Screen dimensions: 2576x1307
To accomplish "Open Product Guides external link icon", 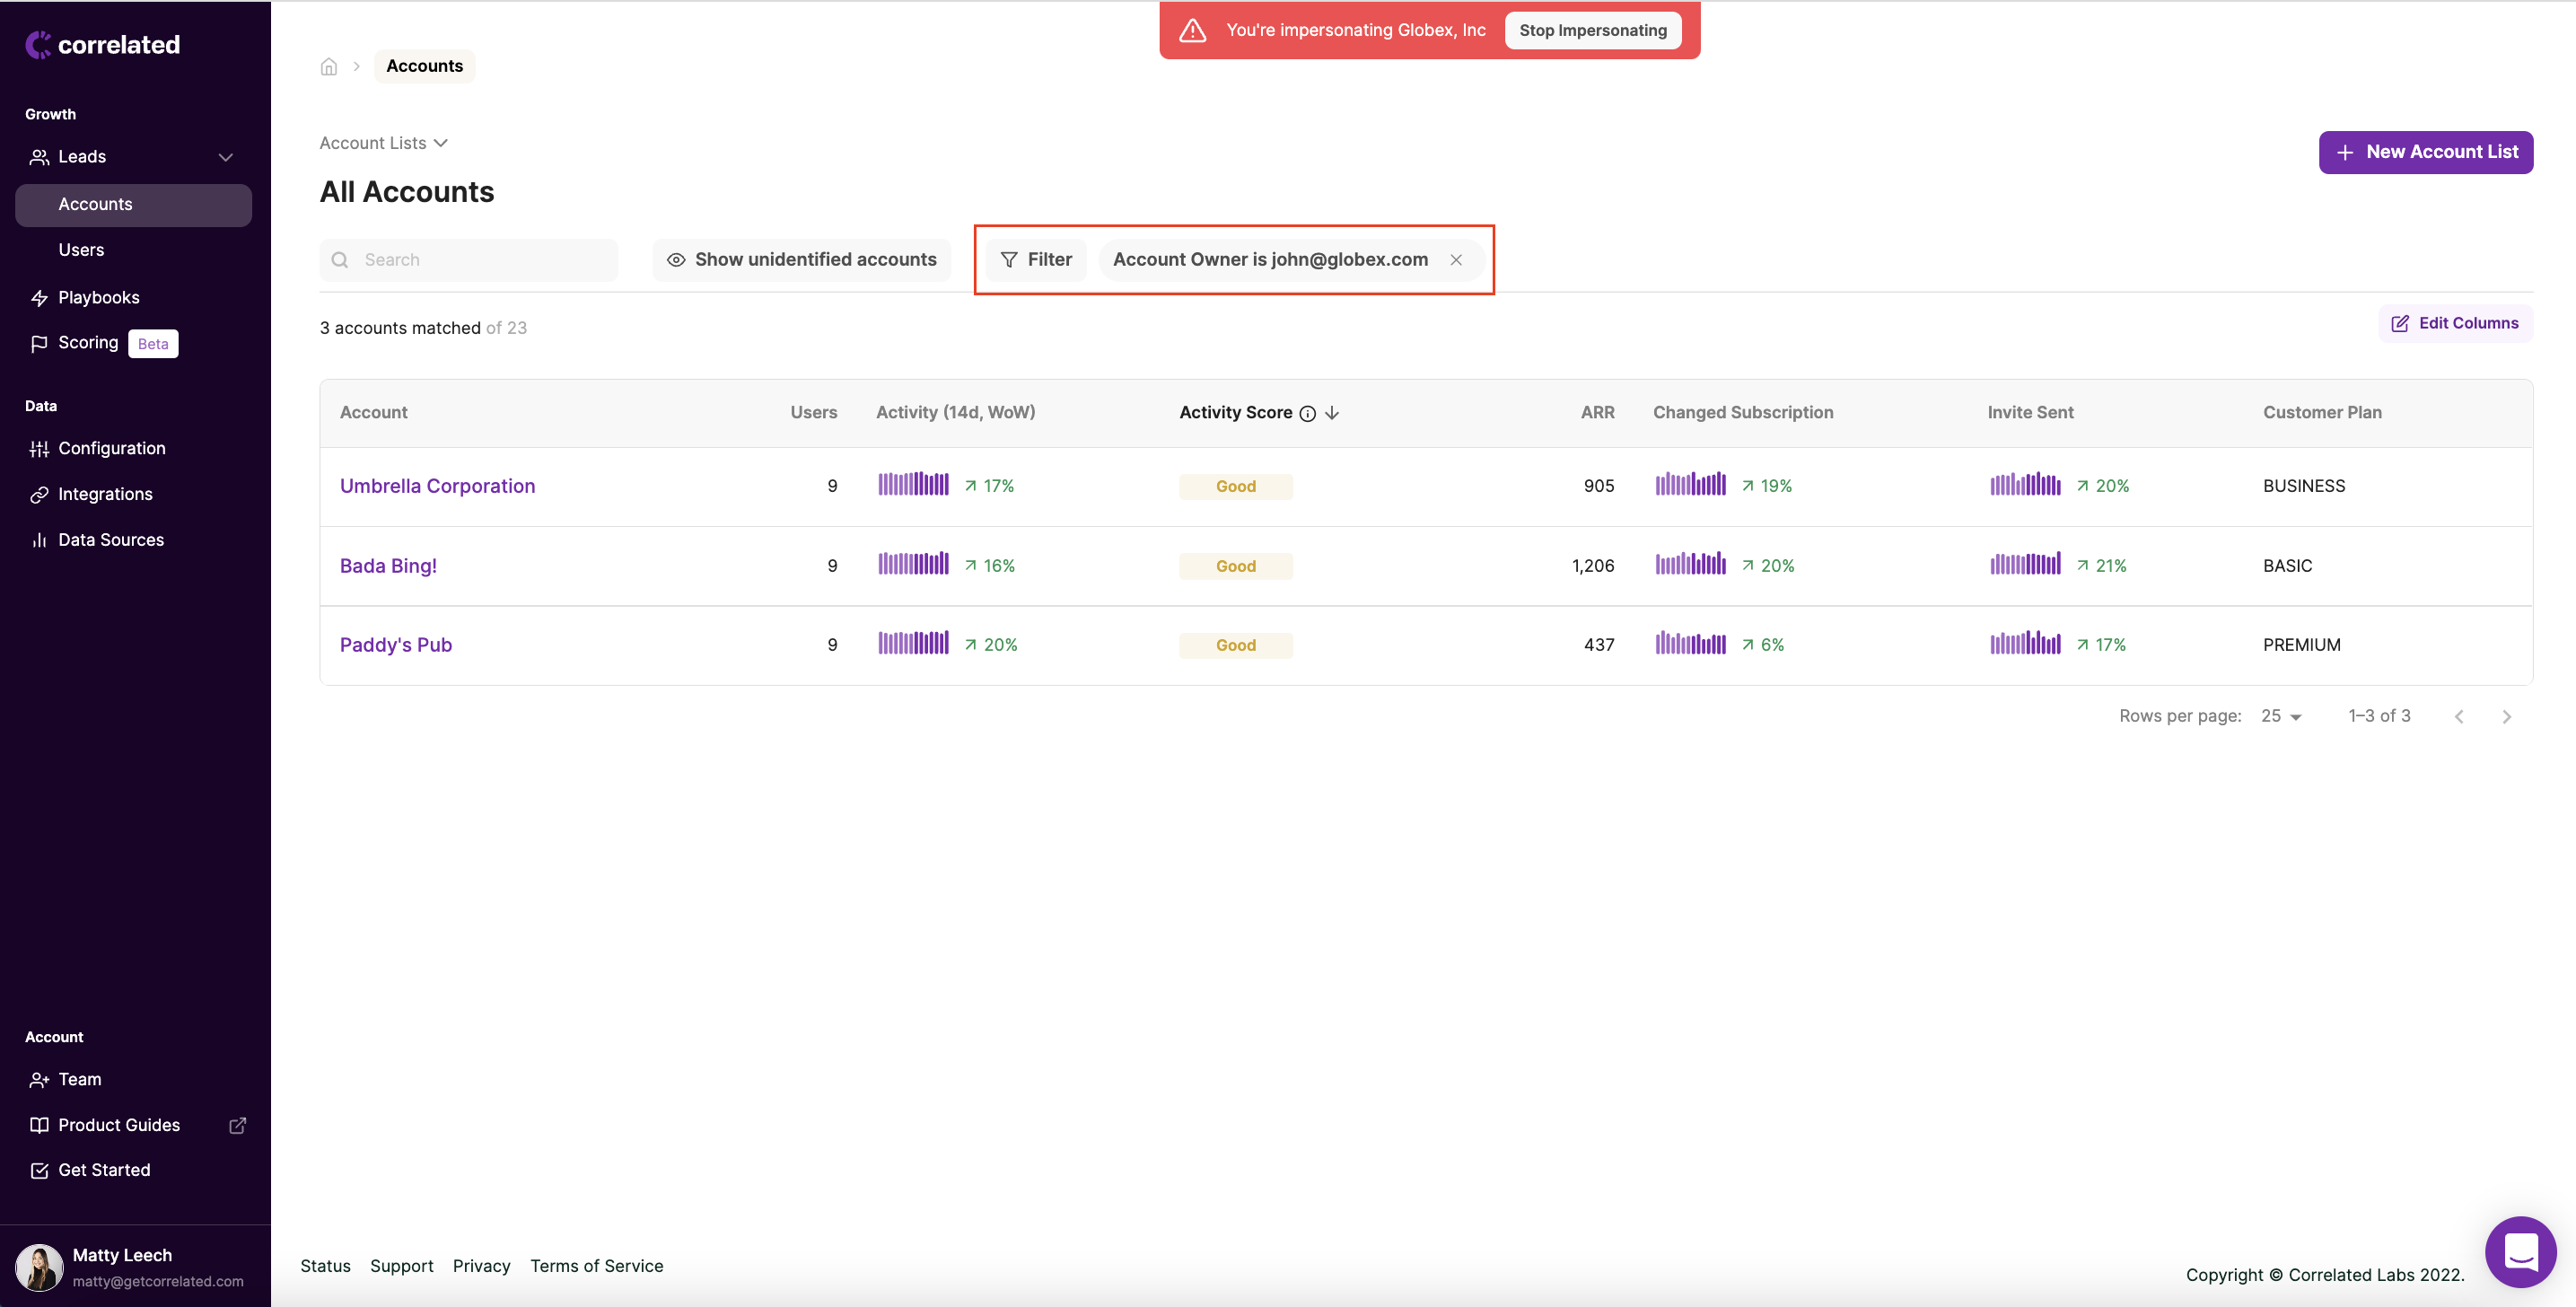I will point(237,1125).
